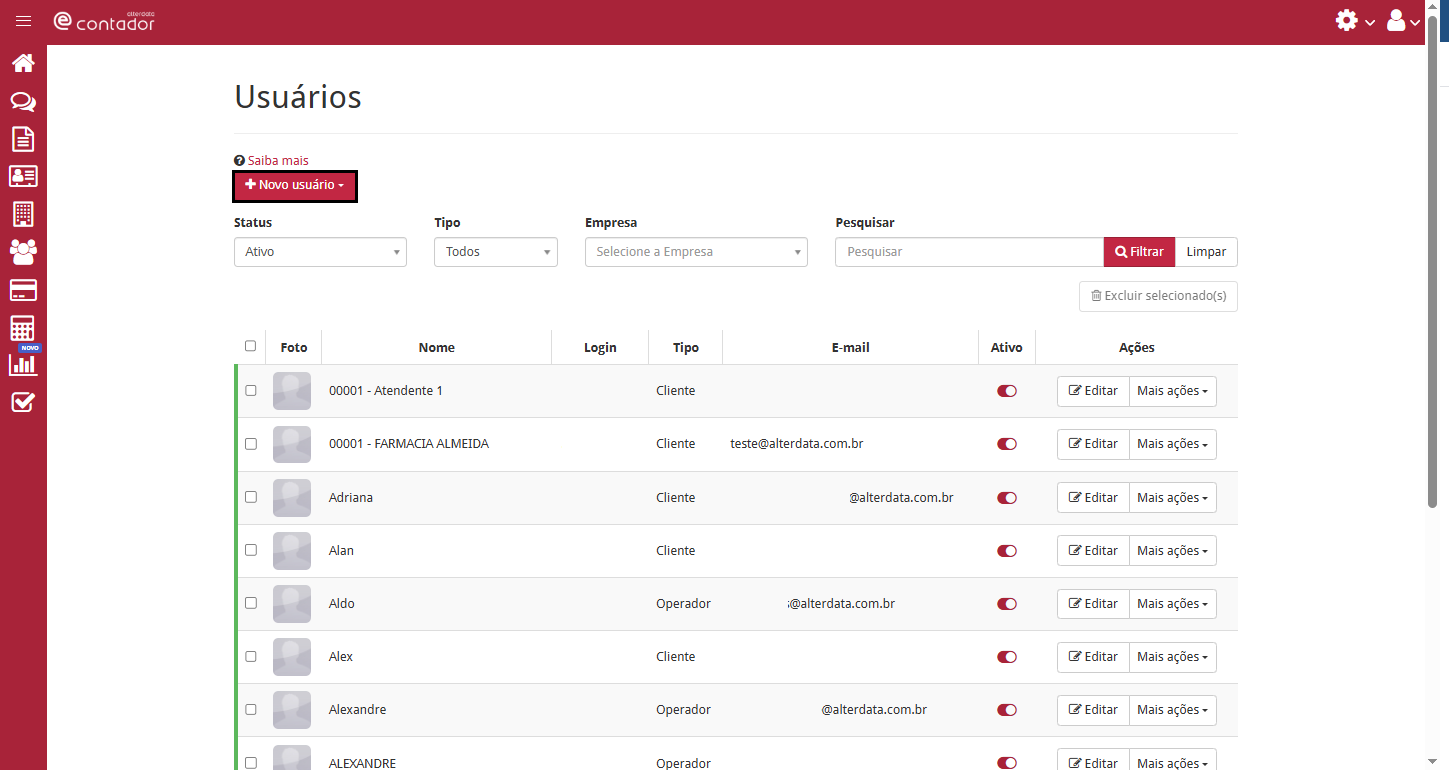Go to the Home icon in sidebar
The height and width of the screenshot is (770, 1449).
coord(23,64)
